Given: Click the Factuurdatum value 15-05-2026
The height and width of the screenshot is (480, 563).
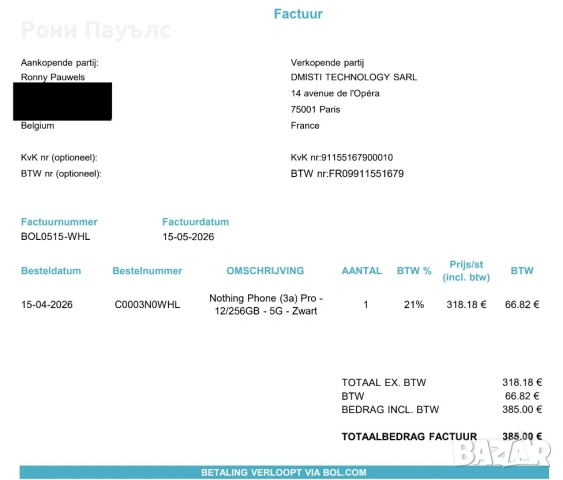Looking at the screenshot, I should pos(188,237).
